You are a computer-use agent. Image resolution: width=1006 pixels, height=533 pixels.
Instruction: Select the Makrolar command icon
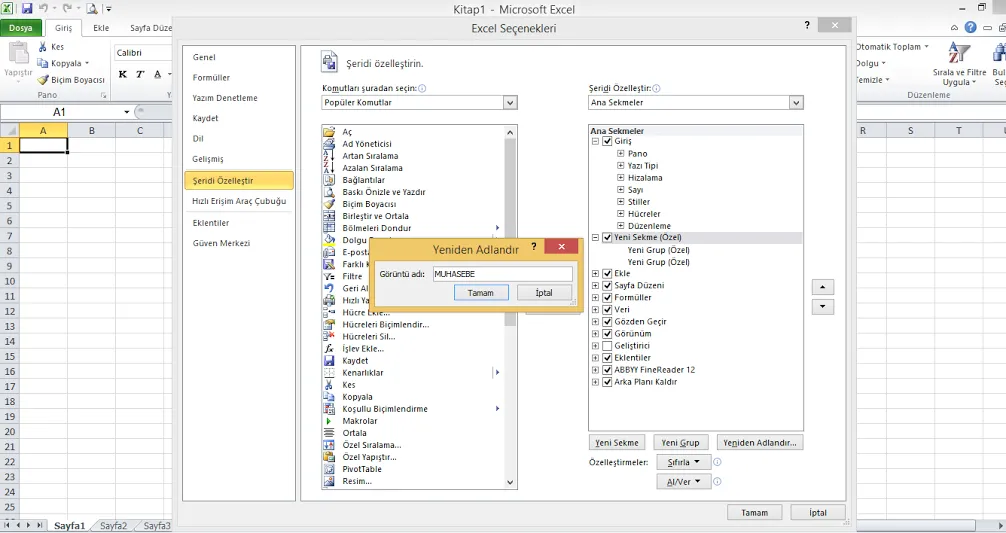[x=329, y=421]
